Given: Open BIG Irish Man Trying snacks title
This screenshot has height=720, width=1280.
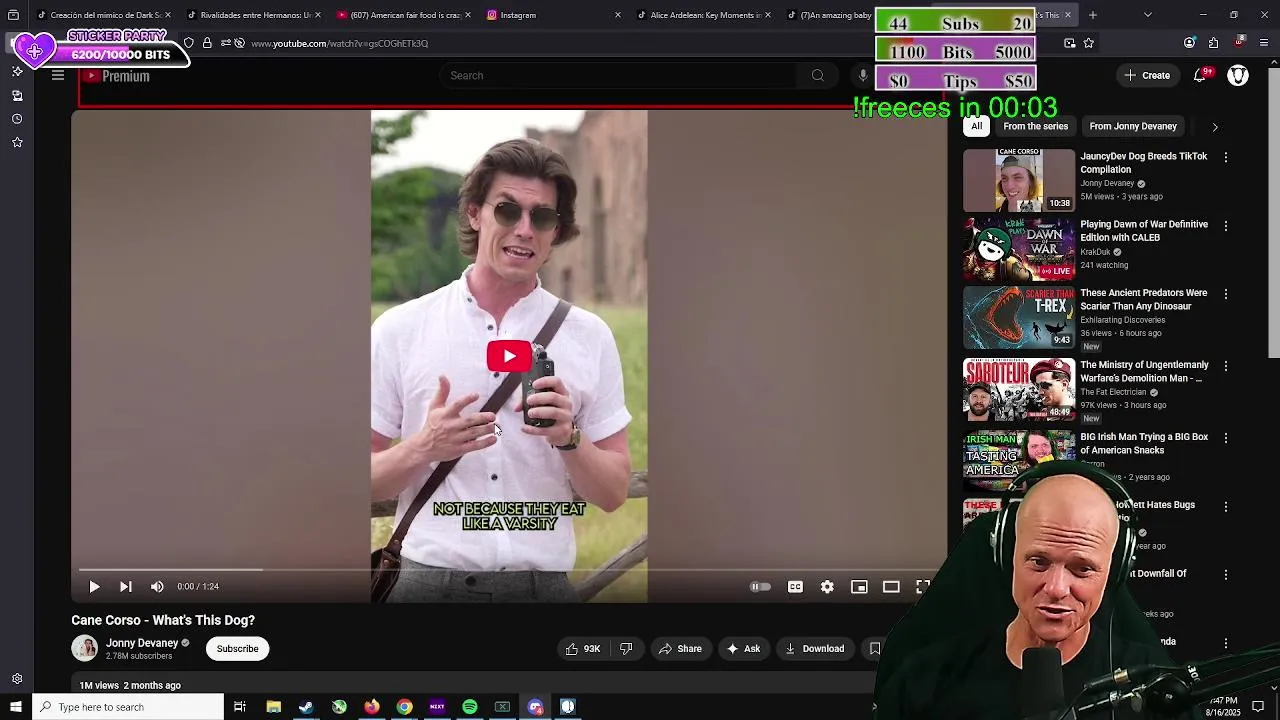Looking at the screenshot, I should [x=1144, y=444].
